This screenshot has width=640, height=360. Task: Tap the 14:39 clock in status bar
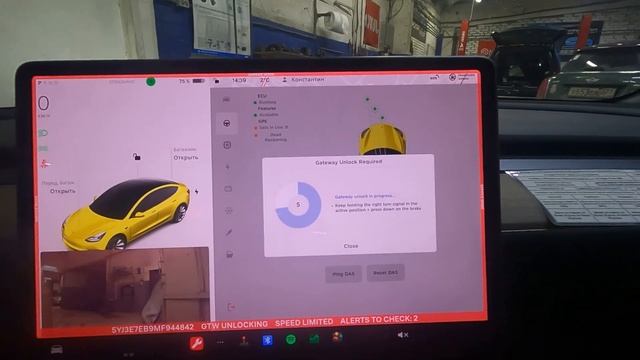coord(239,80)
